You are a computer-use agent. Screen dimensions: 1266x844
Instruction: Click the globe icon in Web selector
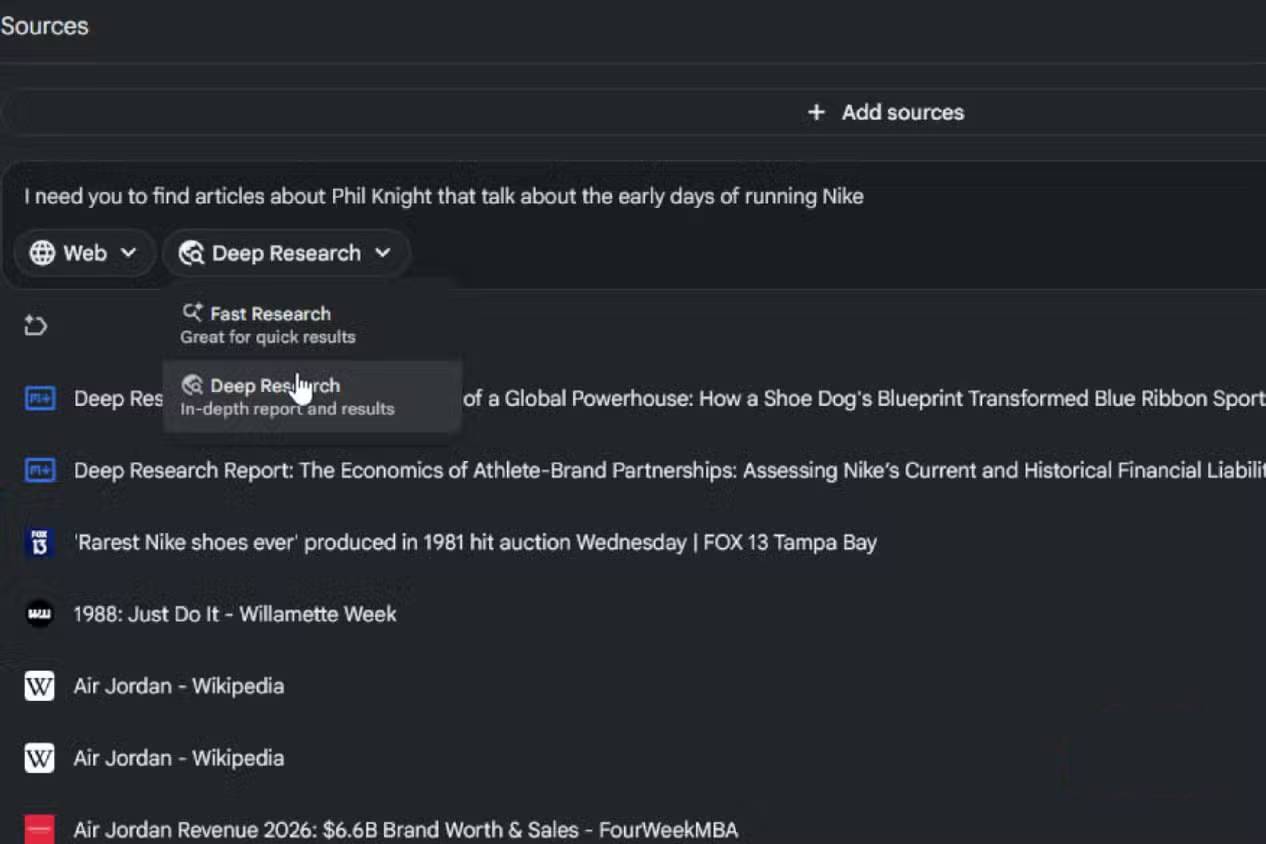point(42,253)
